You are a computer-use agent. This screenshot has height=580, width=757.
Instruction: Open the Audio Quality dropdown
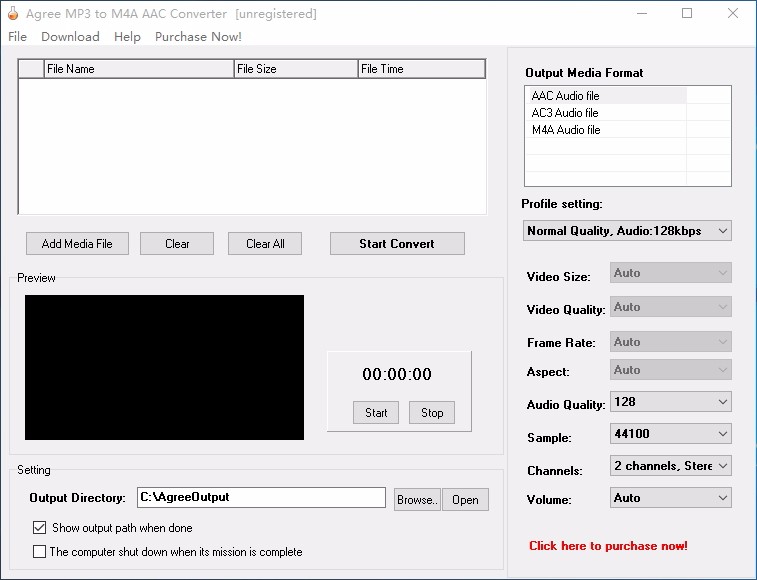(x=671, y=401)
